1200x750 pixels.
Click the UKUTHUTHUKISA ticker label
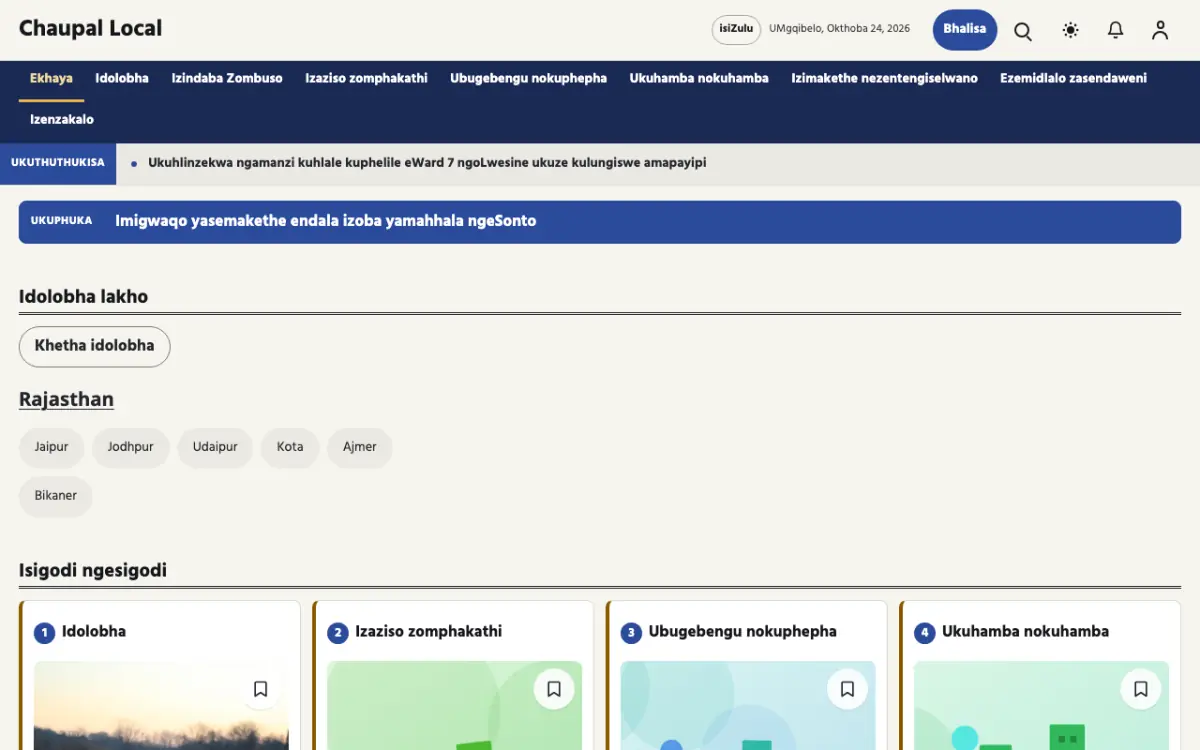pyautogui.click(x=58, y=163)
